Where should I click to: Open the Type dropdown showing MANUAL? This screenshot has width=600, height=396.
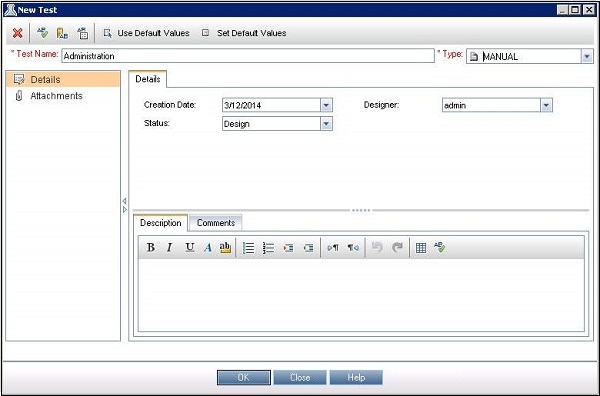point(587,57)
